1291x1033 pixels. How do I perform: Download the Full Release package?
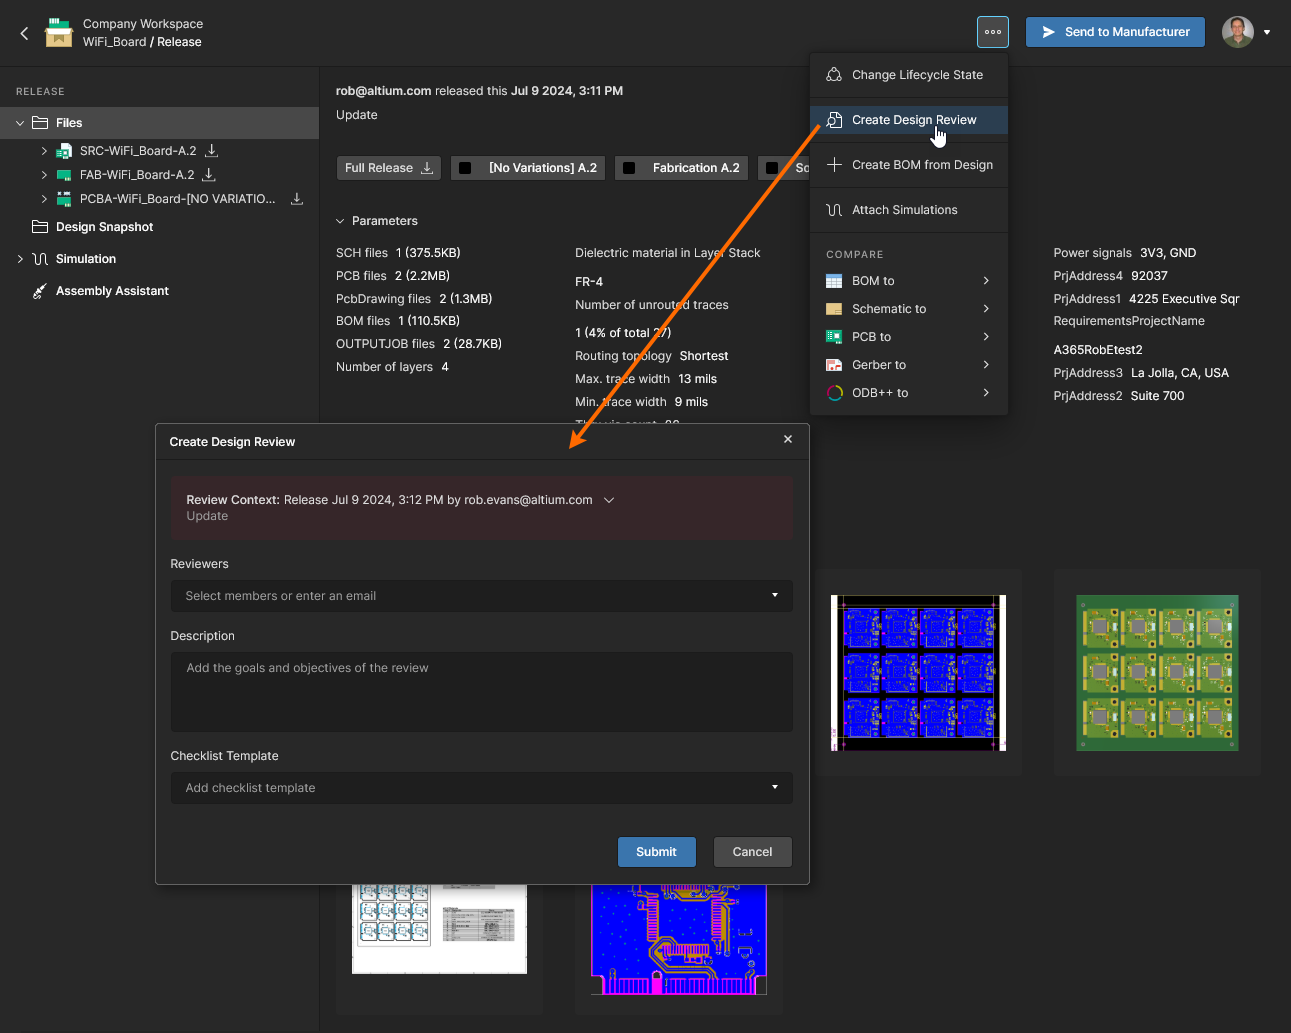coord(389,168)
